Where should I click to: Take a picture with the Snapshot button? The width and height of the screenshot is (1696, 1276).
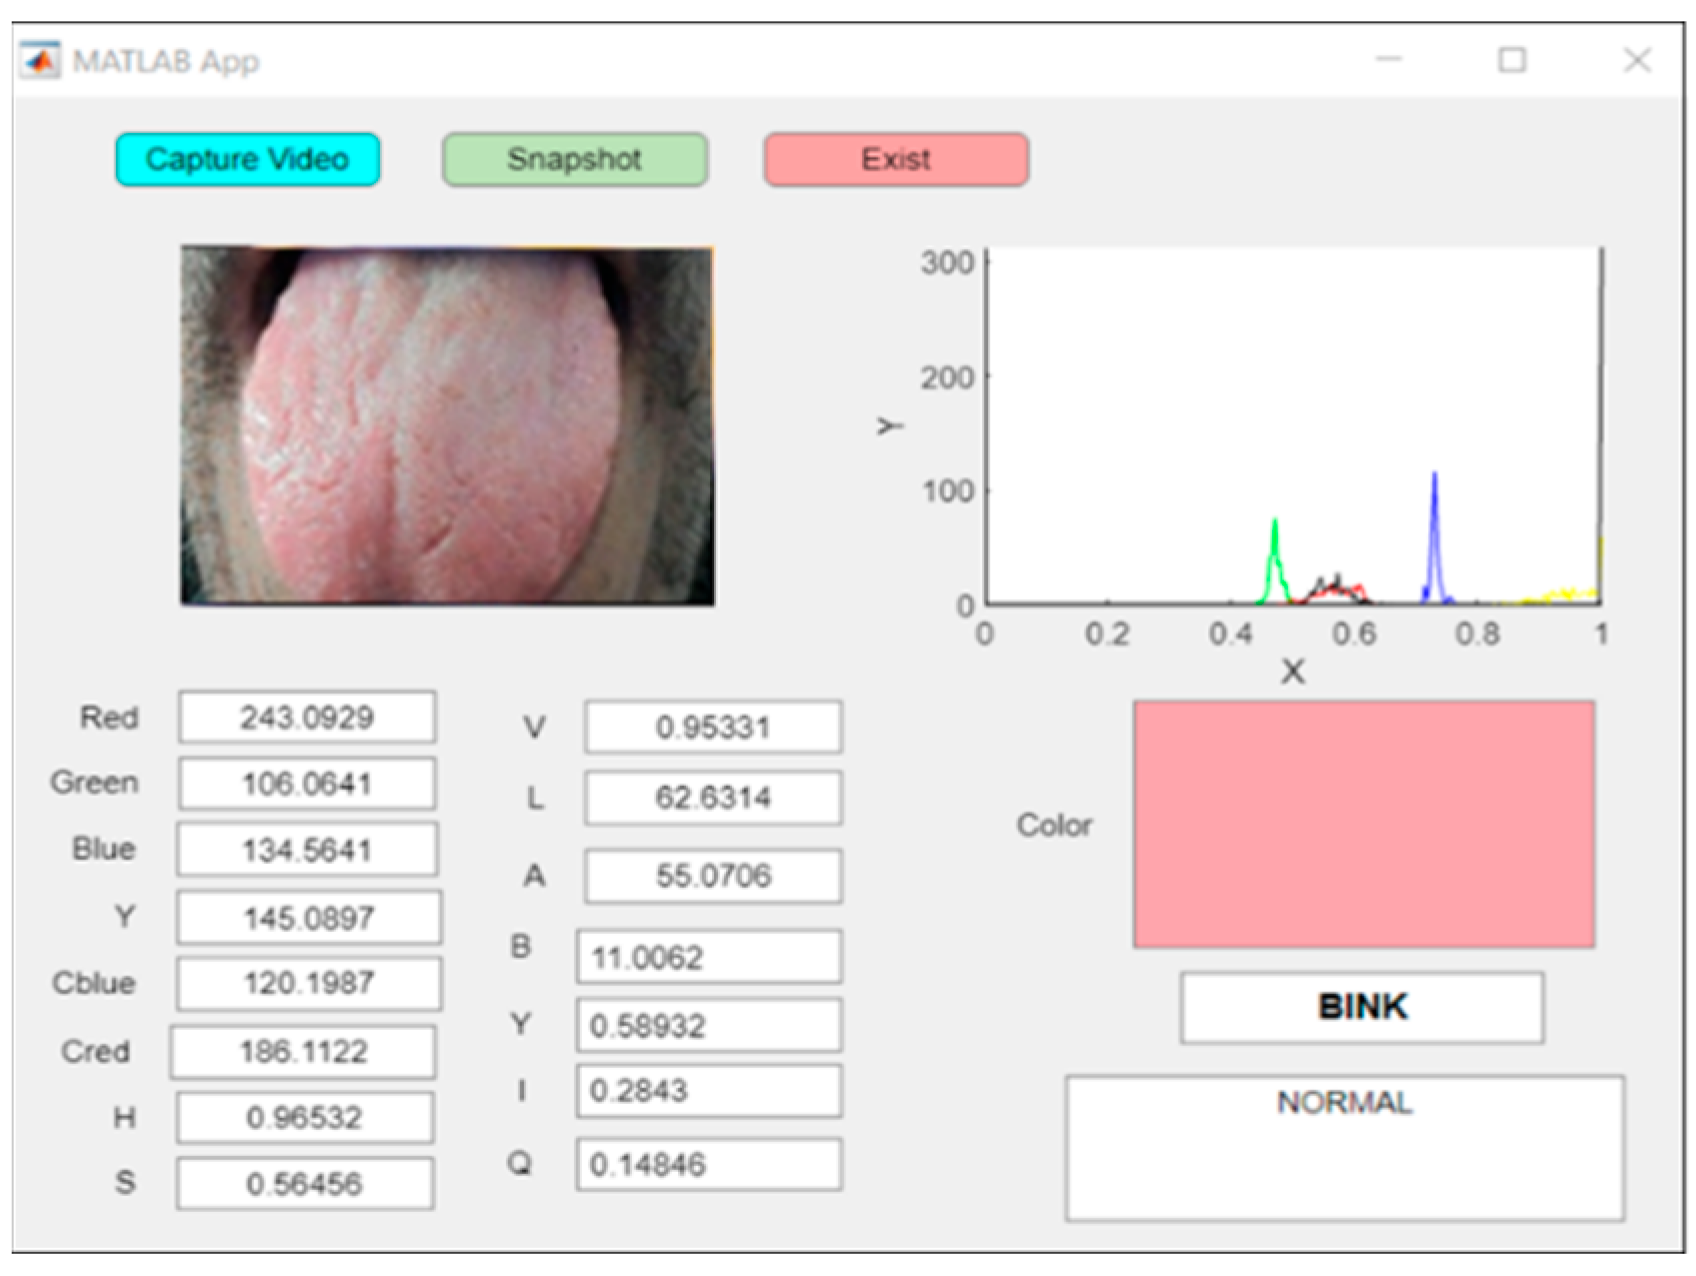click(575, 160)
